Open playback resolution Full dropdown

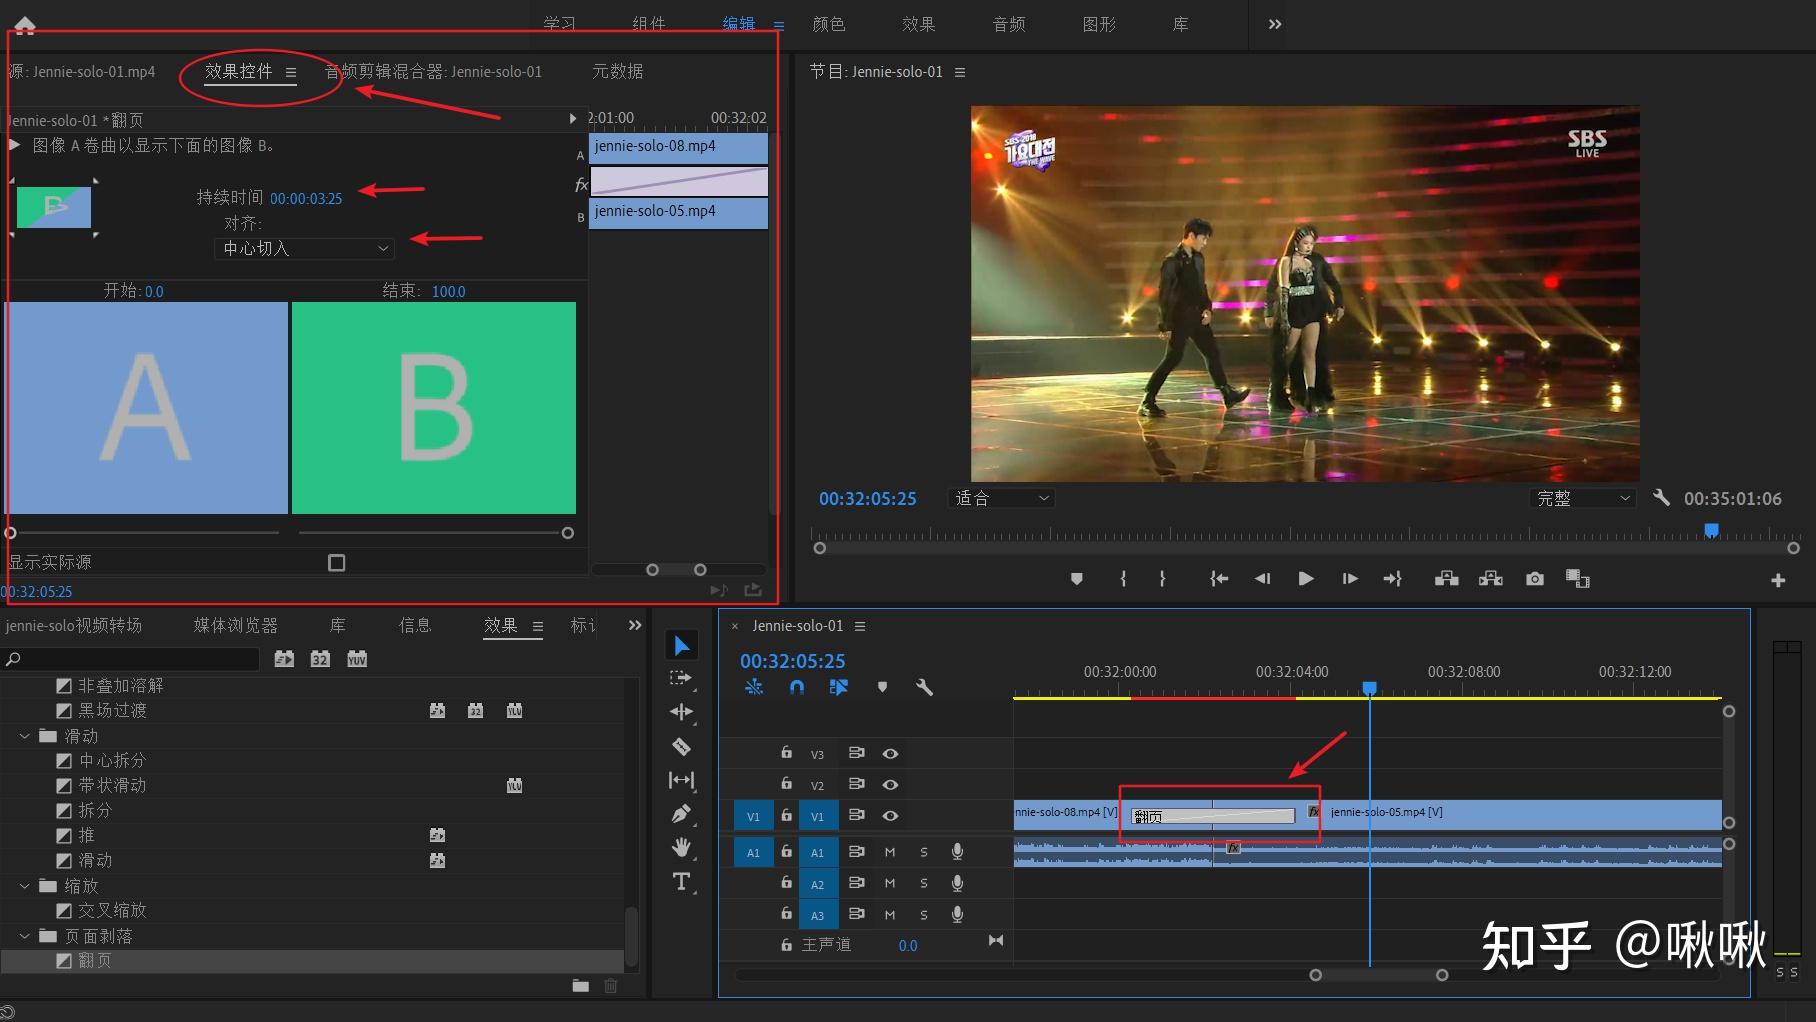point(1583,498)
